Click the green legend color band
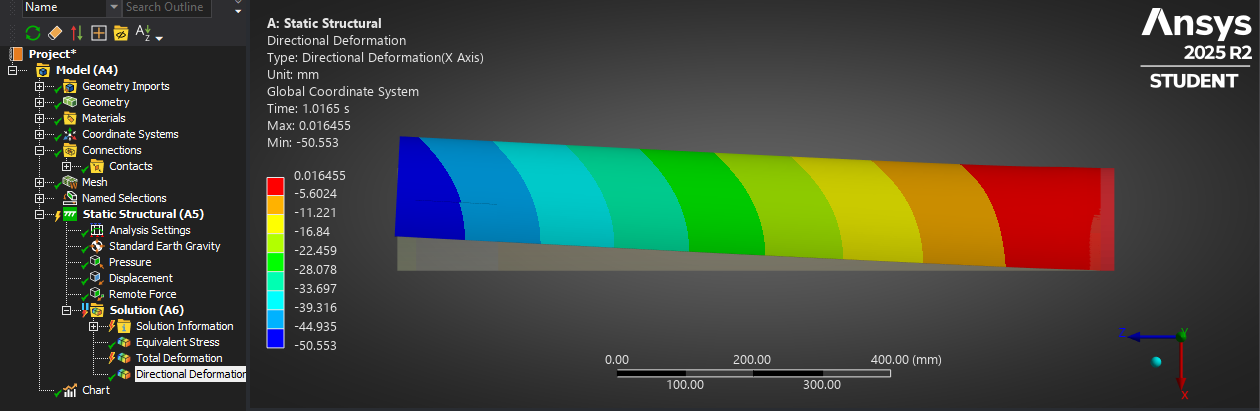This screenshot has height=411, width=1260. (274, 261)
